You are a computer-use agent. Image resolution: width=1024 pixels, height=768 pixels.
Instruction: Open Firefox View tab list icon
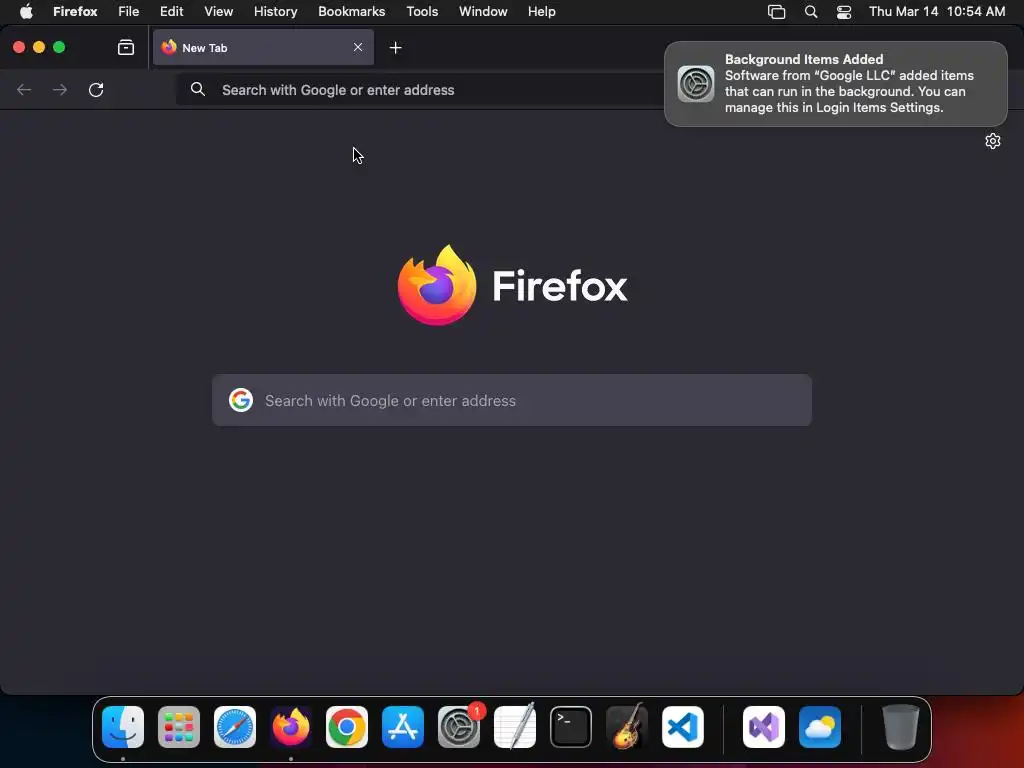coord(125,47)
